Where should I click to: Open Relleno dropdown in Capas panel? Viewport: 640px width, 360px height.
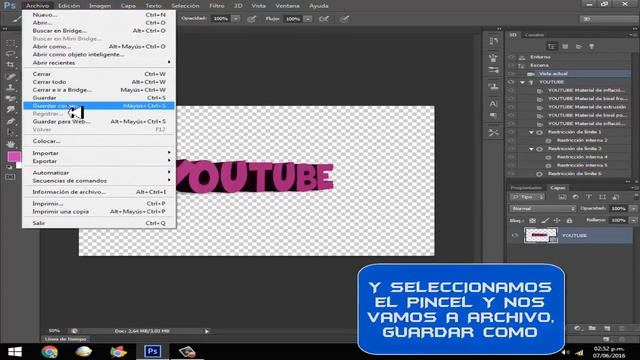point(633,220)
